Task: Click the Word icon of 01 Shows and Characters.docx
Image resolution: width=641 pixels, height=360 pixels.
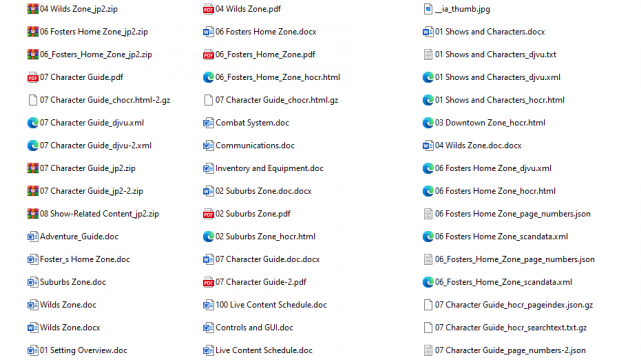Action: pos(428,32)
